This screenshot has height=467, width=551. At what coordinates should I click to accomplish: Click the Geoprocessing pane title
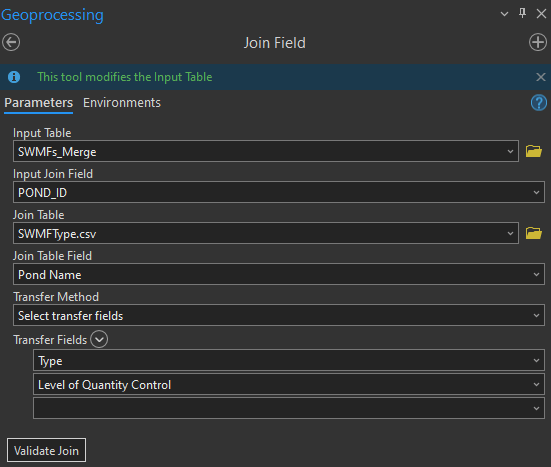[x=52, y=15]
